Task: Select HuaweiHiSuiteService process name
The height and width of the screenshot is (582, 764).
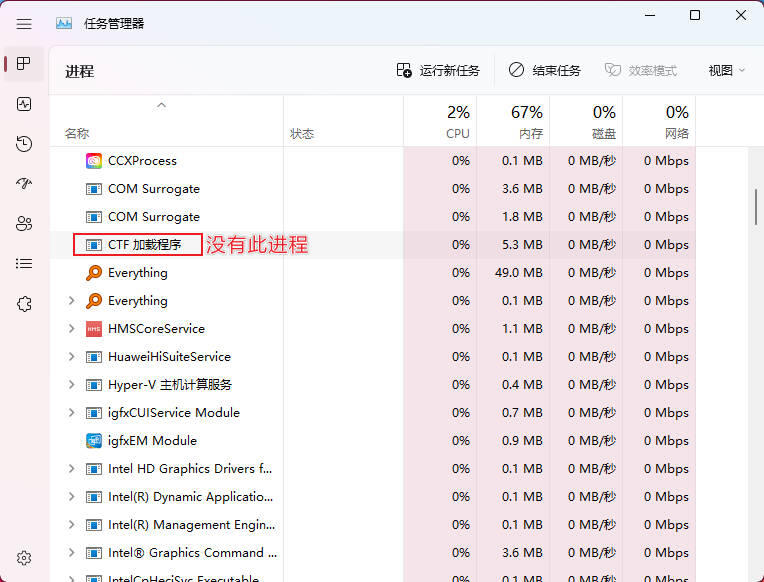Action: tap(169, 357)
